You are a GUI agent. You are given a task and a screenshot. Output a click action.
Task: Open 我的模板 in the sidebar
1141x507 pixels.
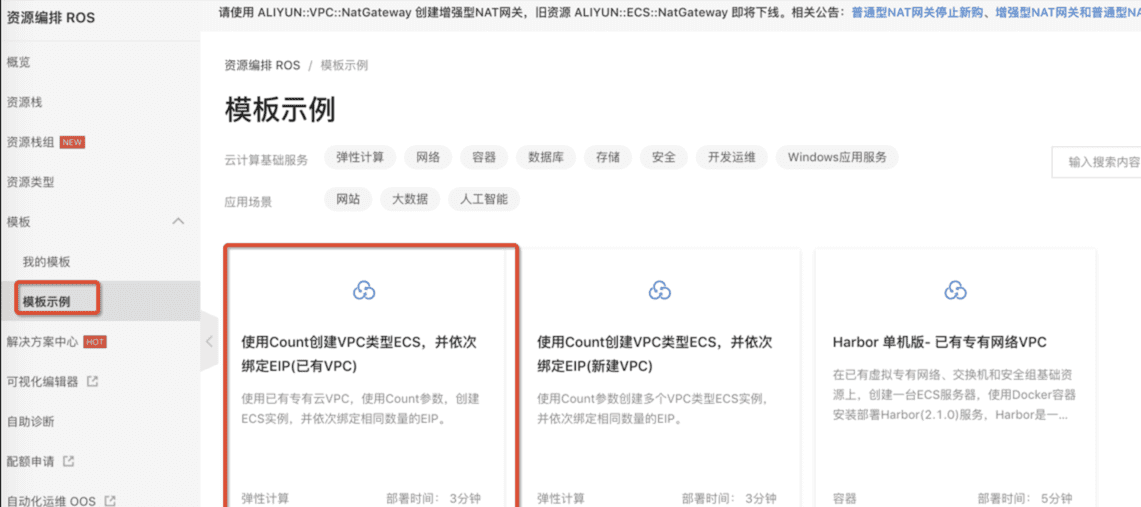point(47,262)
